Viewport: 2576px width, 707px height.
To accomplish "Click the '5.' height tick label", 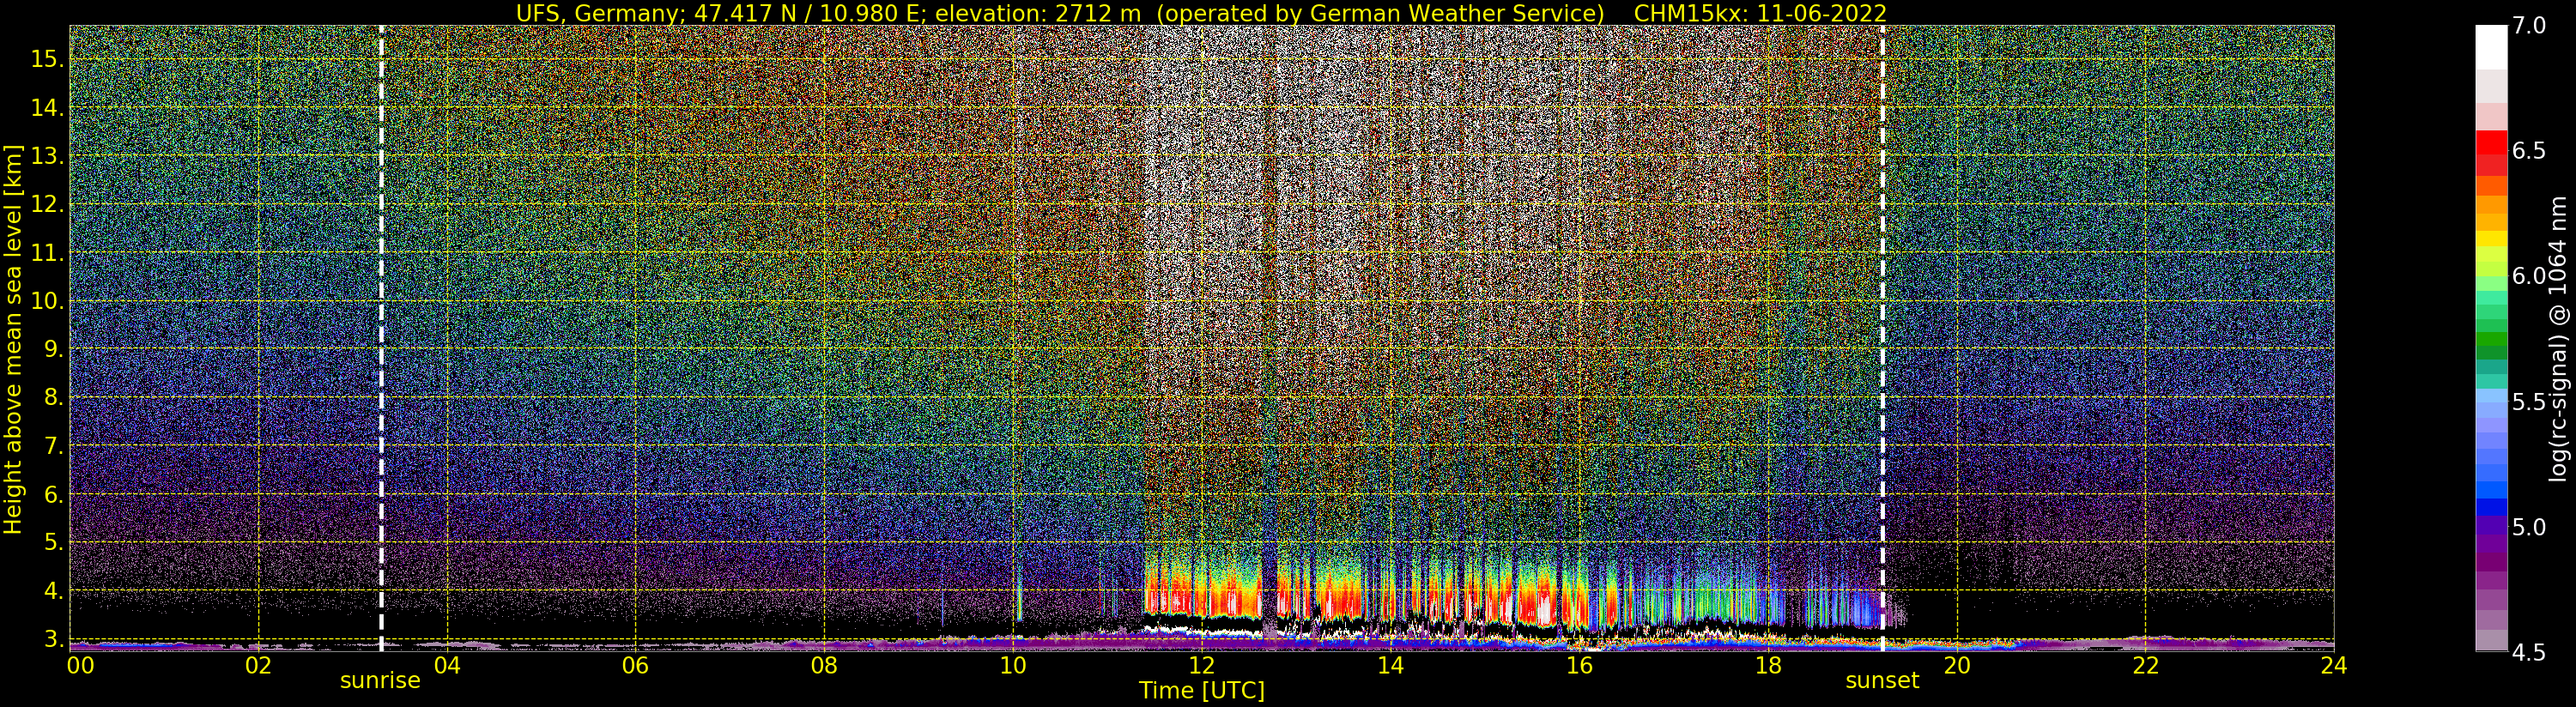I will pyautogui.click(x=53, y=542).
